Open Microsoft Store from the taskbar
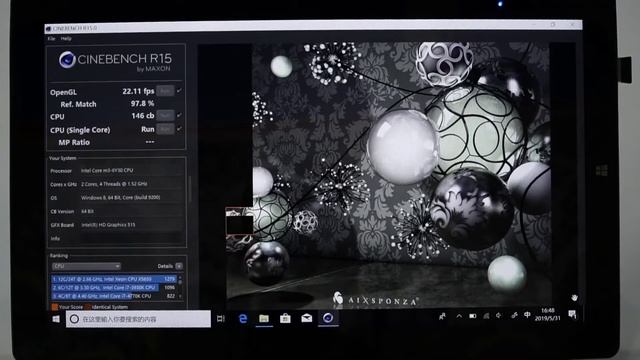Viewport: 640px width, 360px height. (285, 318)
